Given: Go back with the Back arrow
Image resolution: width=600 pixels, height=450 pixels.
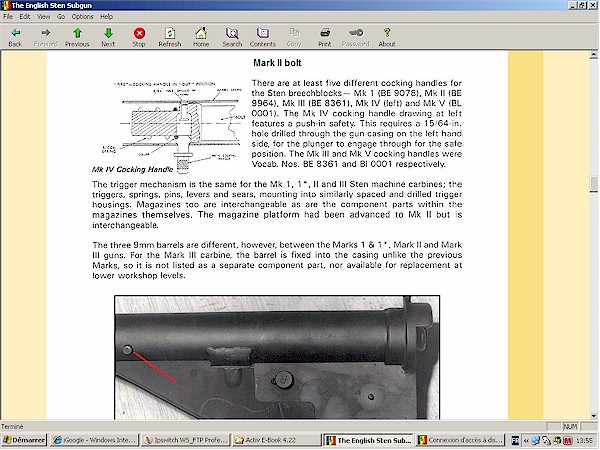Looking at the screenshot, I should [15, 37].
